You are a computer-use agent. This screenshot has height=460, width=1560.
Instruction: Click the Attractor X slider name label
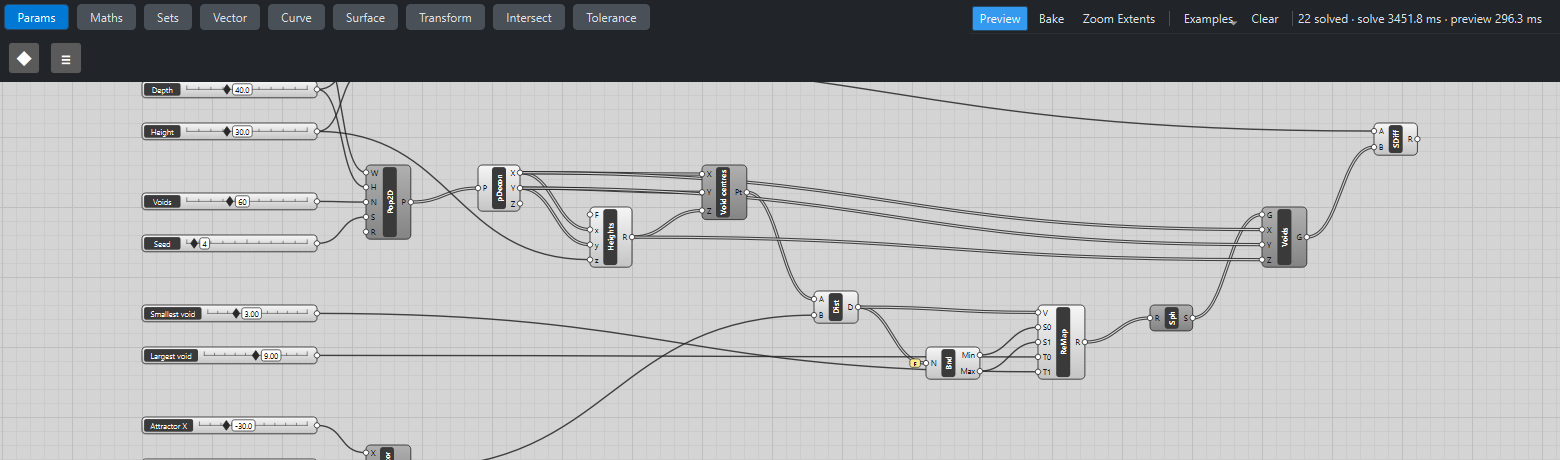169,425
